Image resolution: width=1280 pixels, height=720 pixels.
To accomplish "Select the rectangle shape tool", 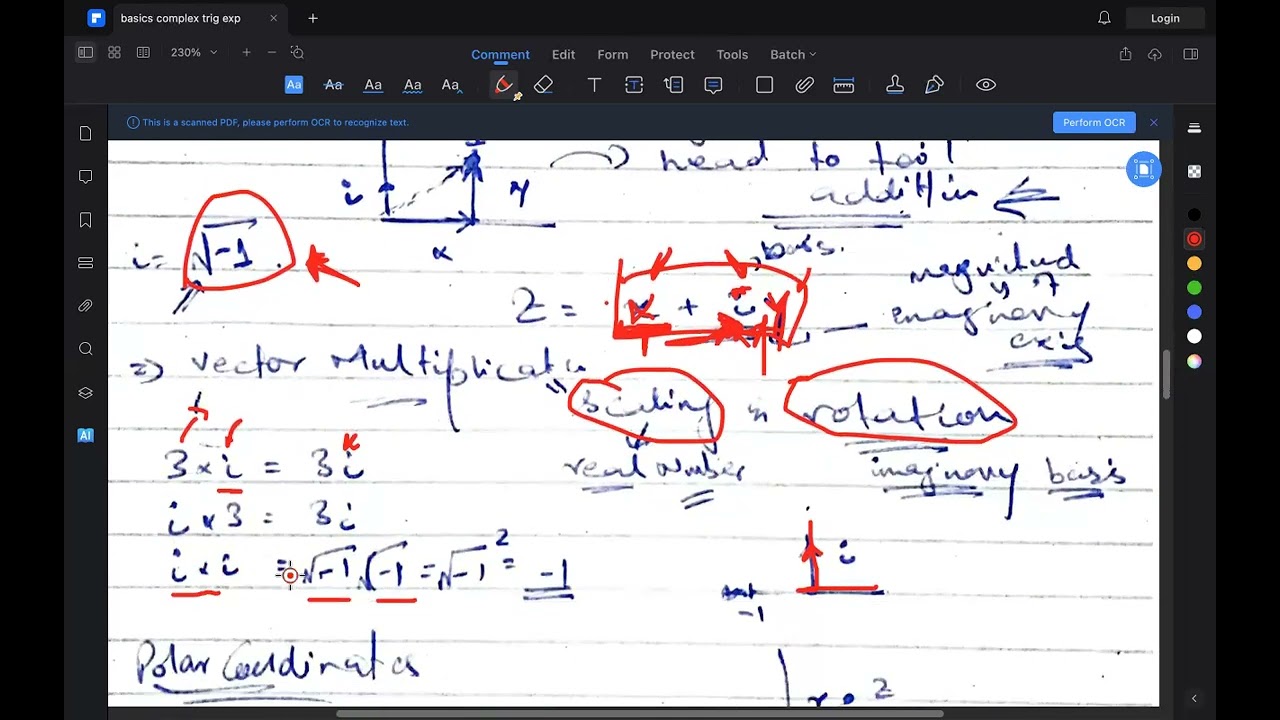I will 764,85.
